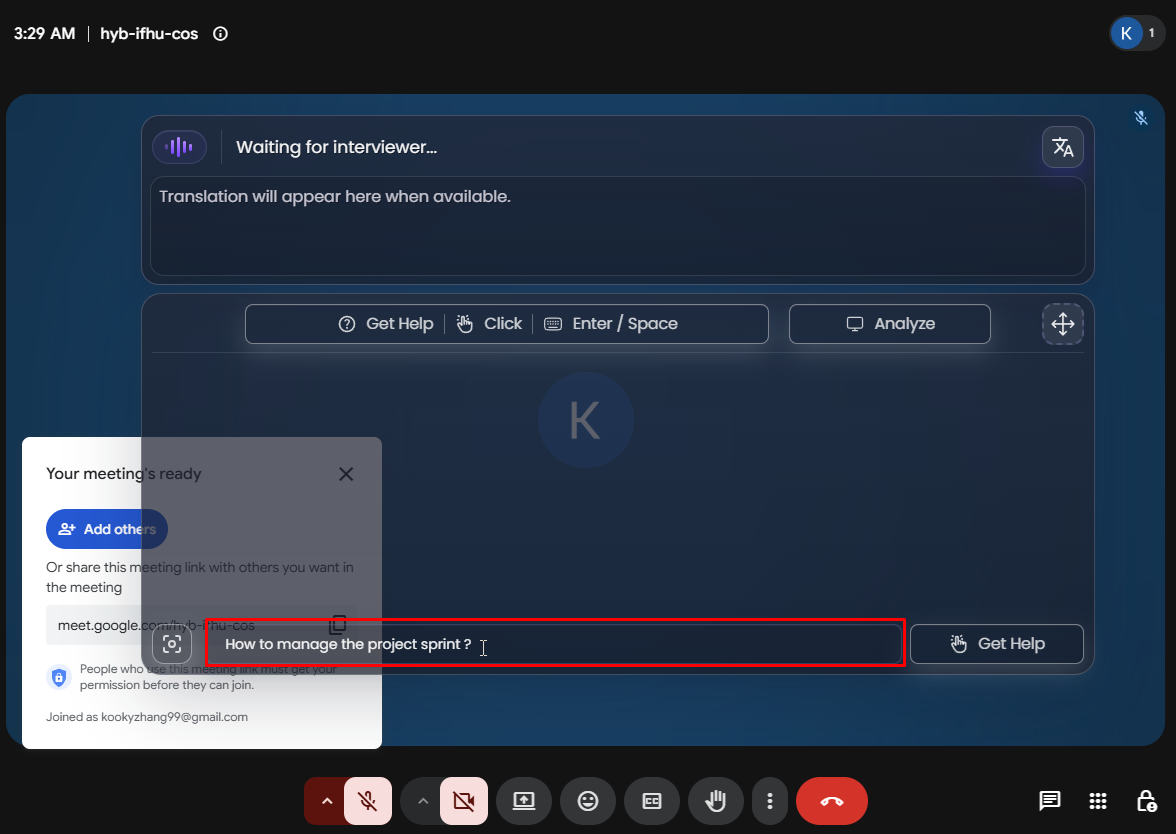Open the emoji reactions button
The width and height of the screenshot is (1176, 834).
pos(588,801)
